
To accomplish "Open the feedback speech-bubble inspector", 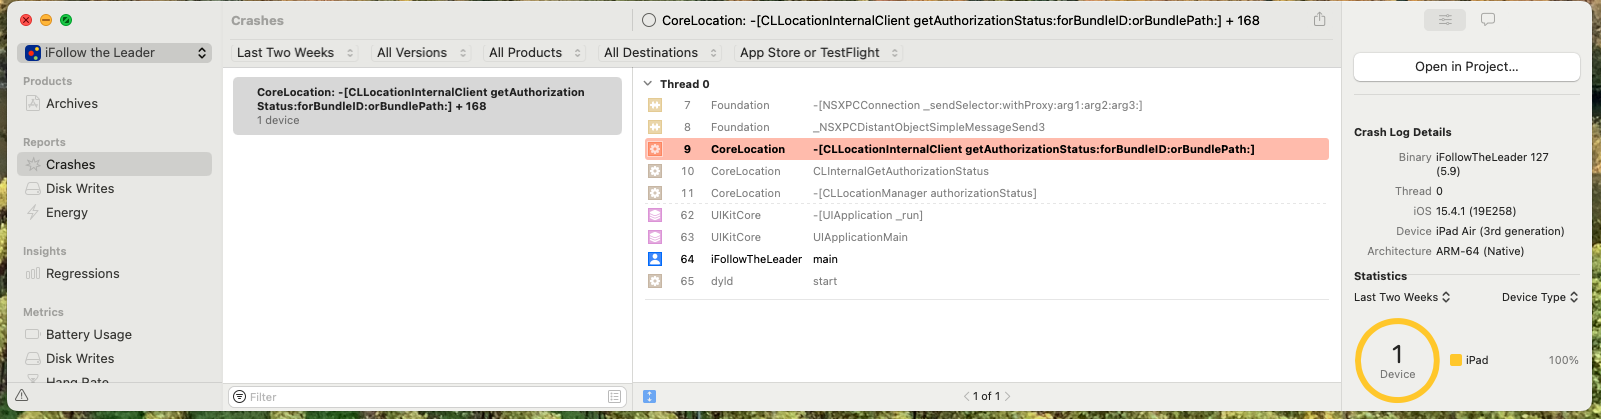I will click(1488, 20).
